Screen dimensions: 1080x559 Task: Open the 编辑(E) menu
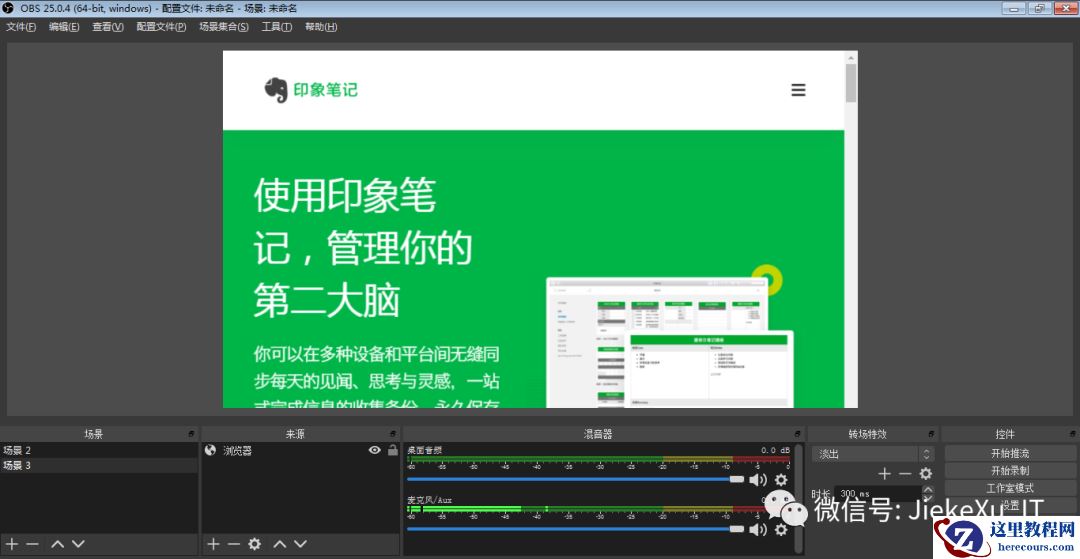click(64, 27)
